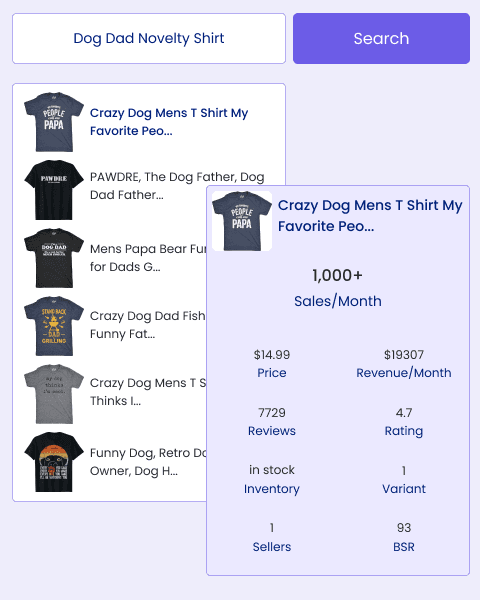Select the PAWDRE, The Dog Father listing
The height and width of the screenshot is (600, 480).
click(x=177, y=186)
